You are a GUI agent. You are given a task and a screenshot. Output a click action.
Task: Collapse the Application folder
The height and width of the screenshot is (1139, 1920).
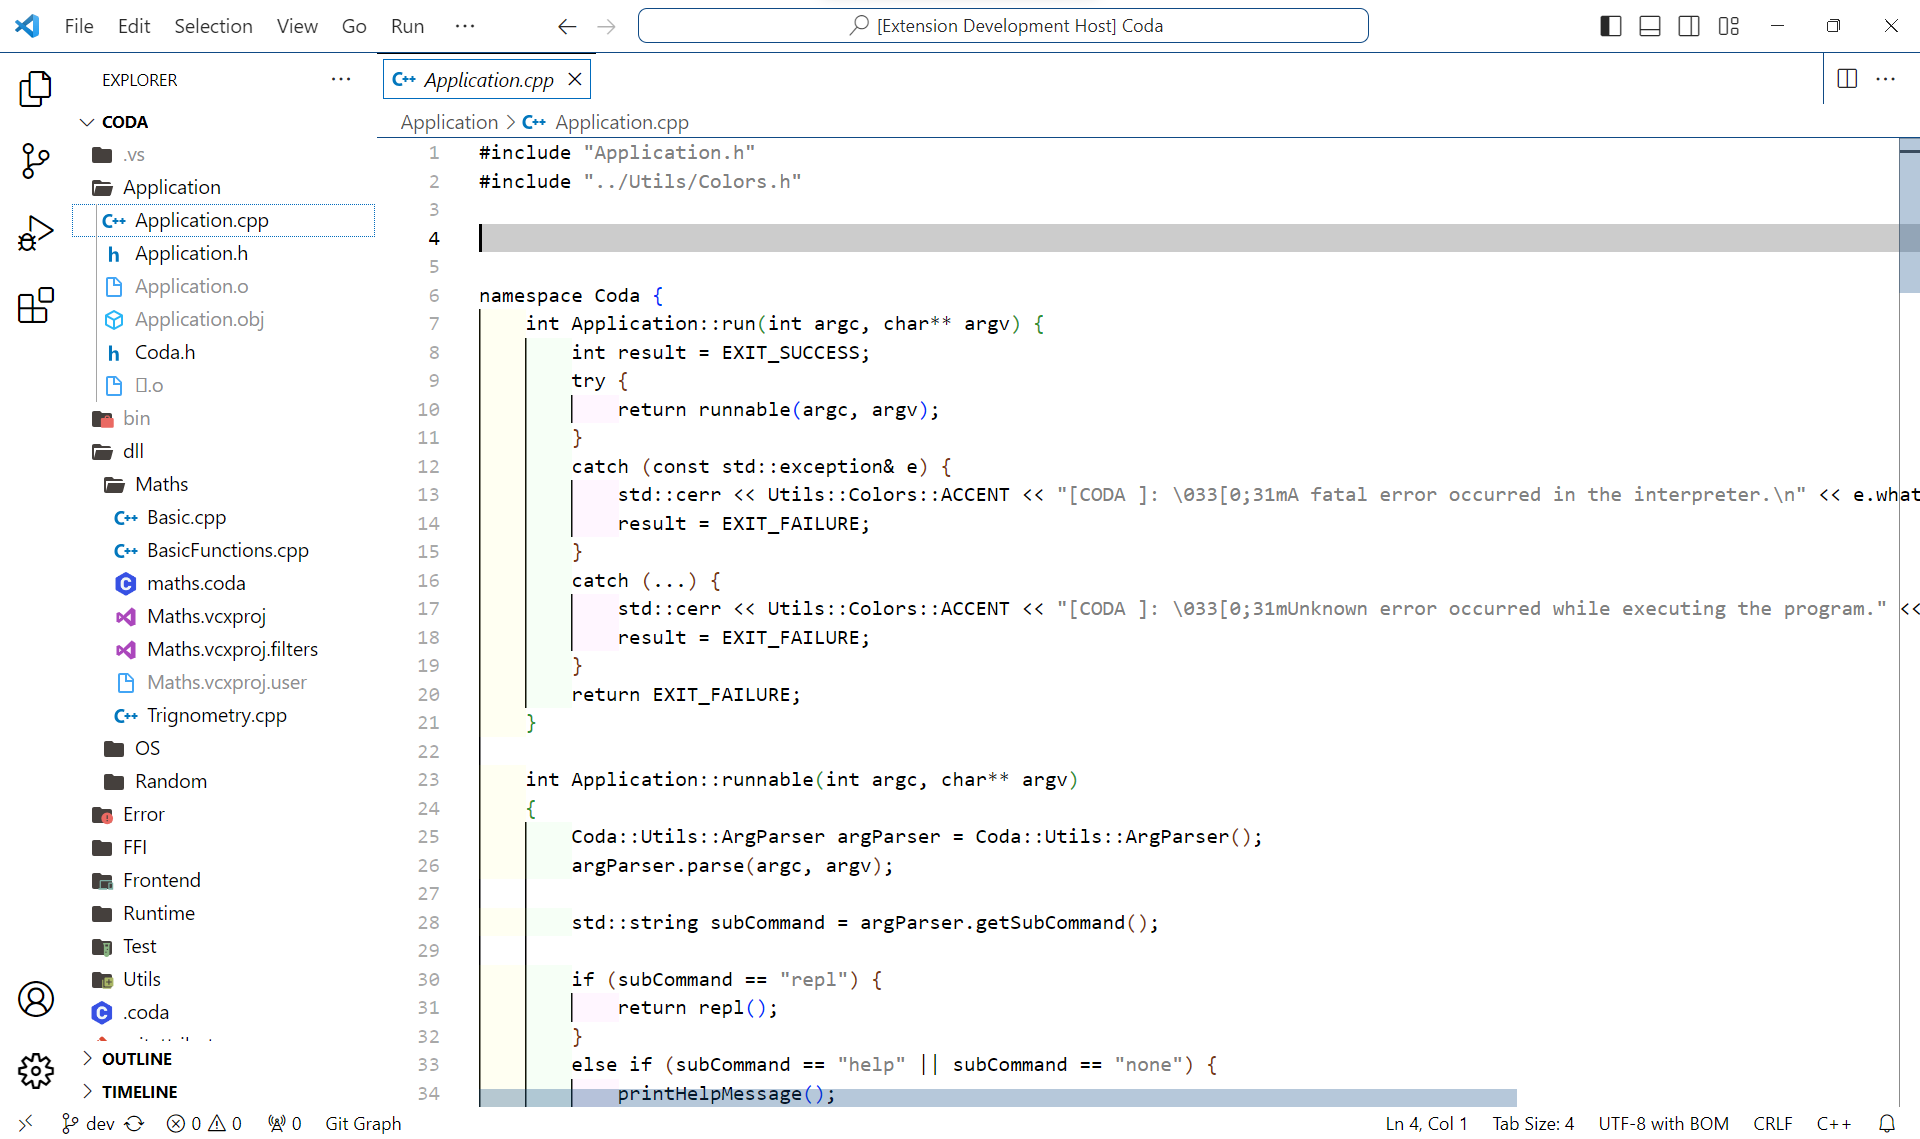click(226, 188)
